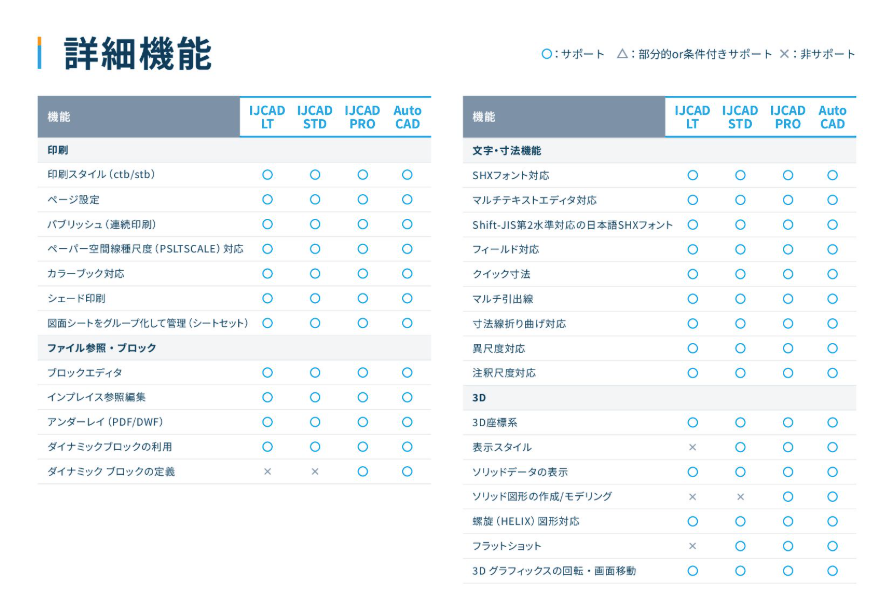Select the シェード印刷 row label
889x594 pixels.
tap(76, 298)
